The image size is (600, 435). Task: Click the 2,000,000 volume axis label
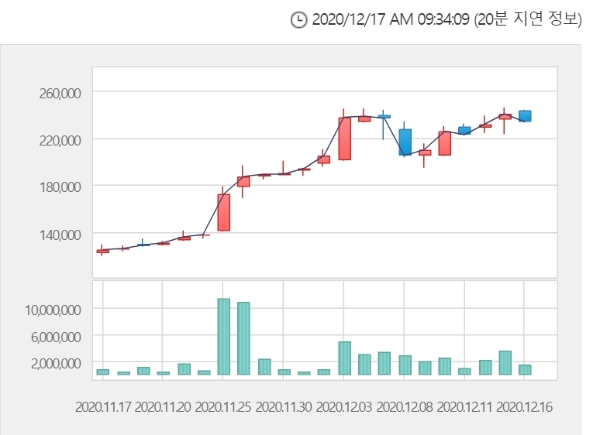click(54, 363)
